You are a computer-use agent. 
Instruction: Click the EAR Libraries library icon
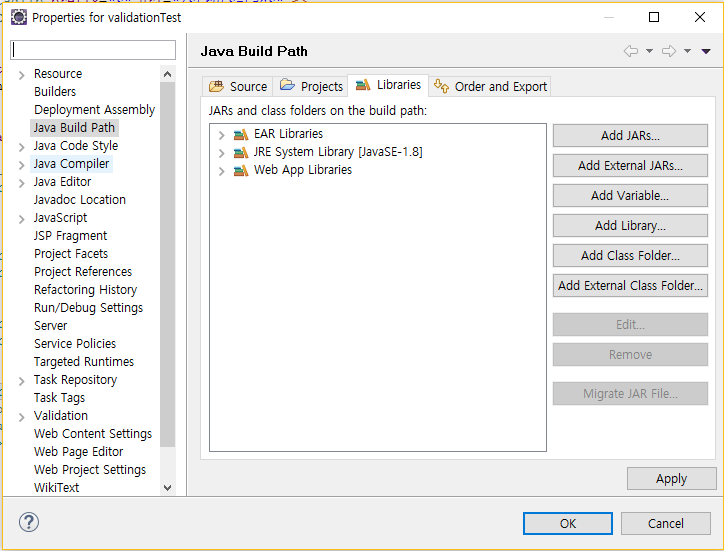(241, 134)
